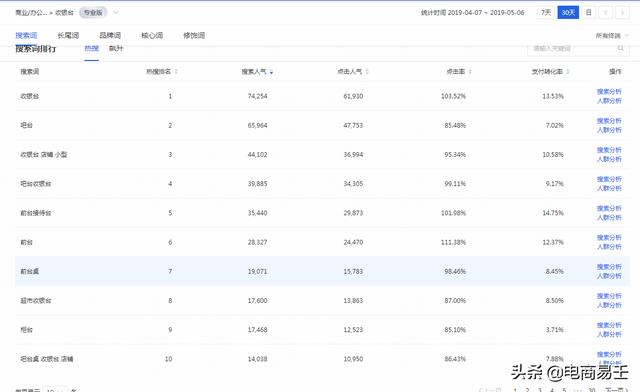Open the 所有终端 terminal dropdown

pyautogui.click(x=612, y=36)
